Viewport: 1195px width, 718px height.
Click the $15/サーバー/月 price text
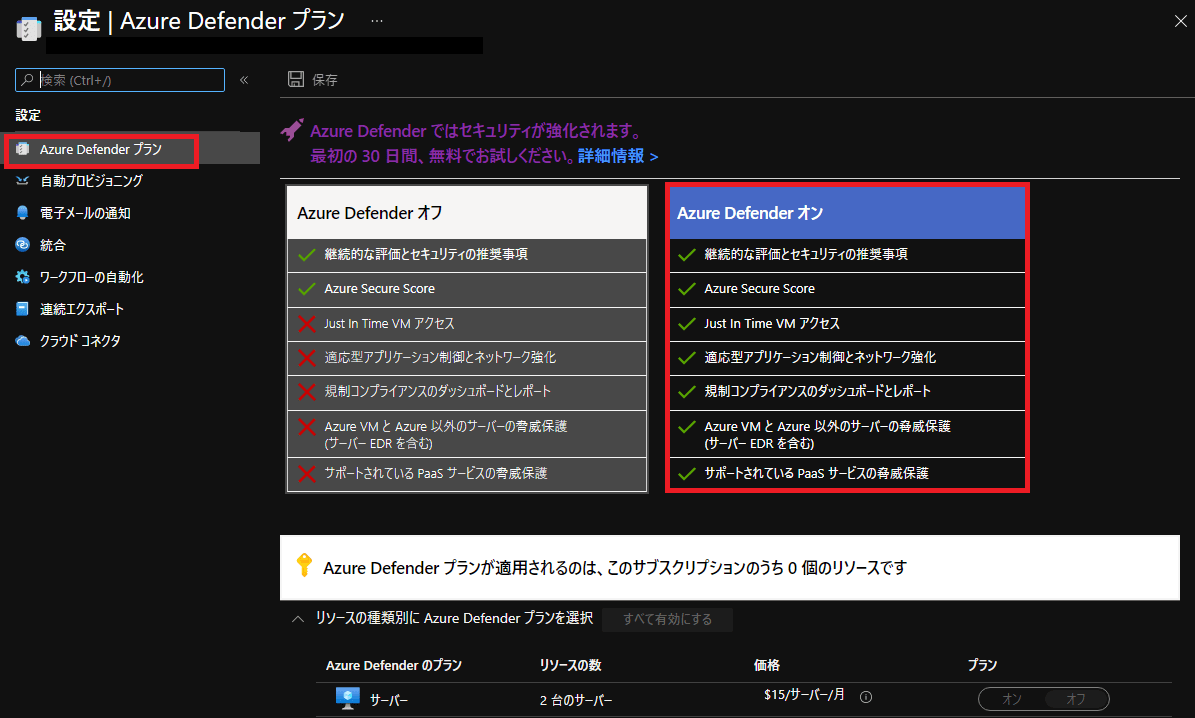coord(804,694)
